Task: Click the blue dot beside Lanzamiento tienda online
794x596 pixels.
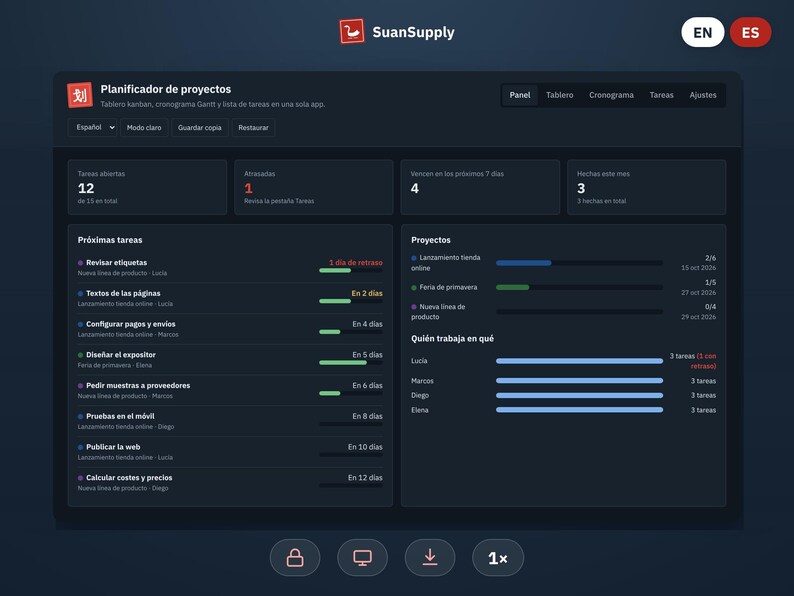Action: (414, 258)
